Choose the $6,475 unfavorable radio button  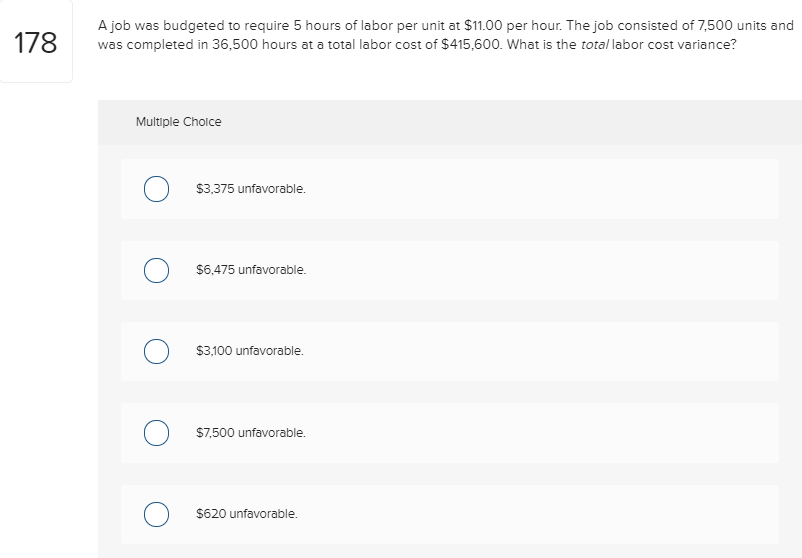[155, 270]
